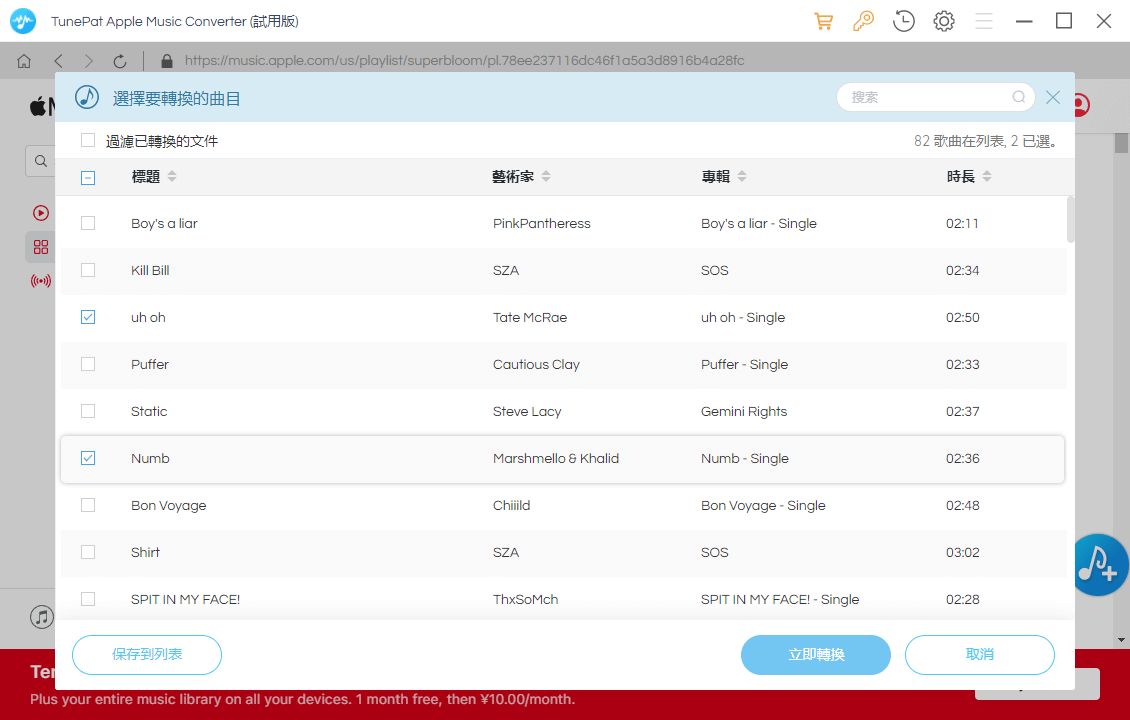Sort by title column arrows
The width and height of the screenshot is (1130, 720).
coord(172,177)
